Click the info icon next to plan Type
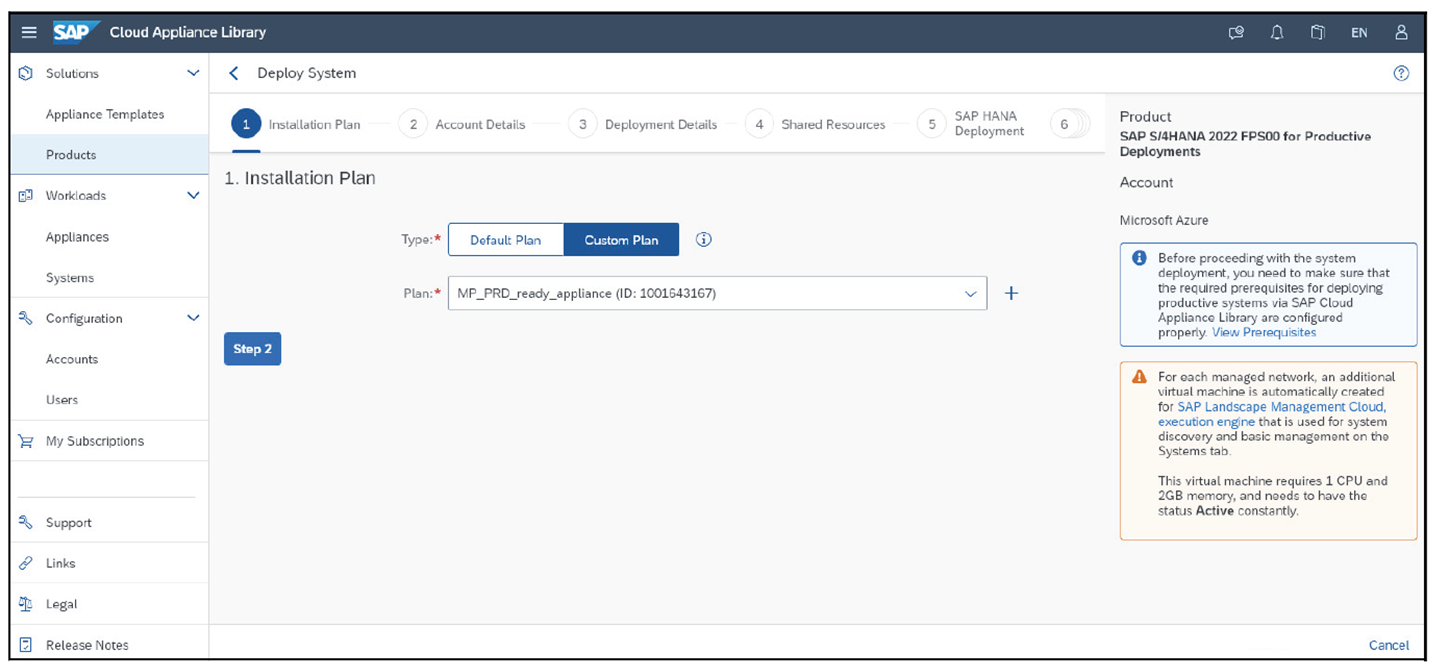Viewport: 1439px width, 671px height. [703, 239]
